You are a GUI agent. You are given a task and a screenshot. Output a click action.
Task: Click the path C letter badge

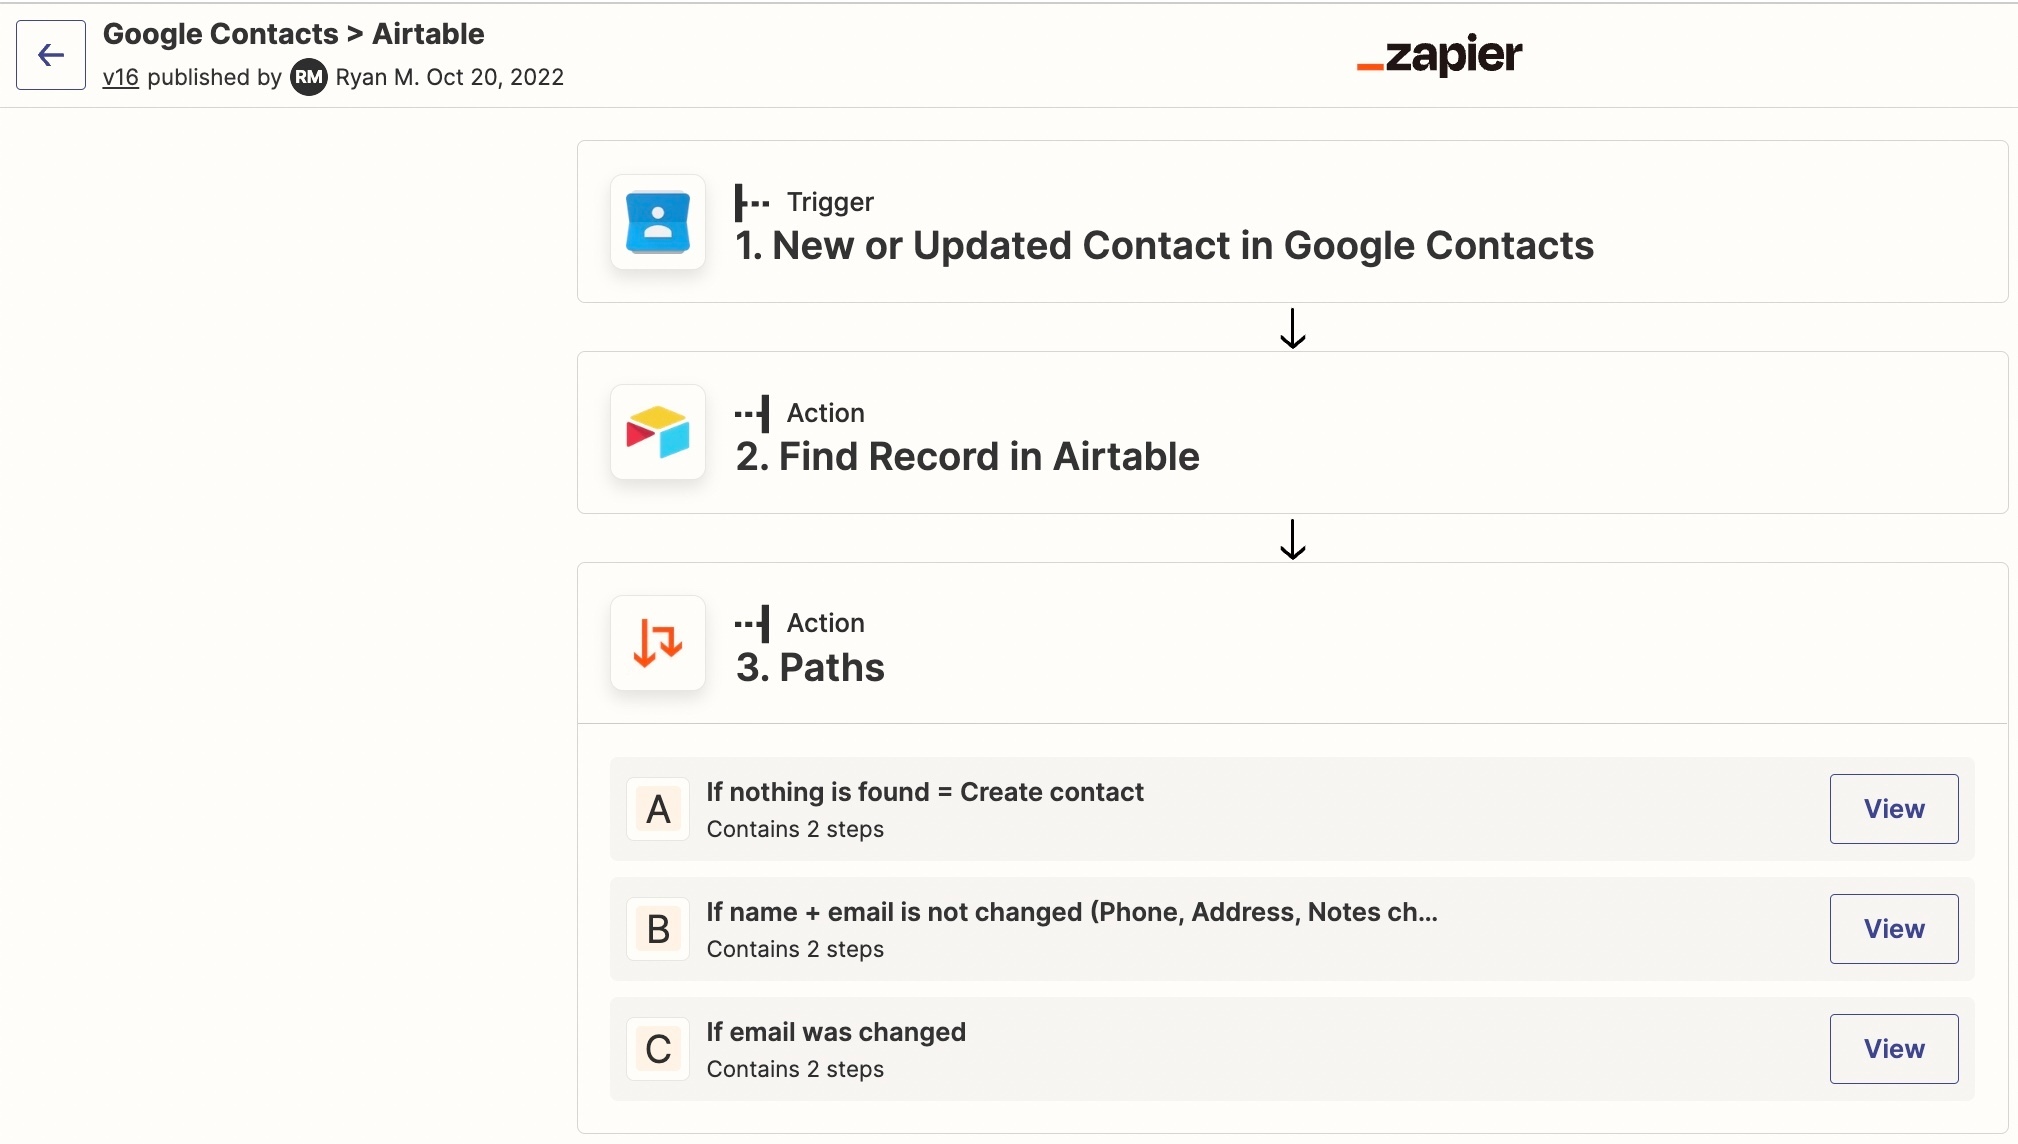tap(658, 1049)
